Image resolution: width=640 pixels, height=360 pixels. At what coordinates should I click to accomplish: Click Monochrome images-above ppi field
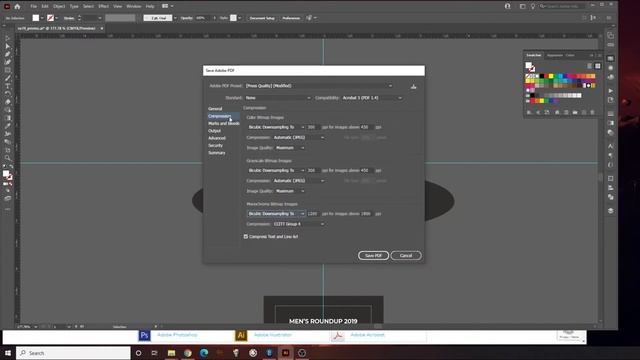366,214
